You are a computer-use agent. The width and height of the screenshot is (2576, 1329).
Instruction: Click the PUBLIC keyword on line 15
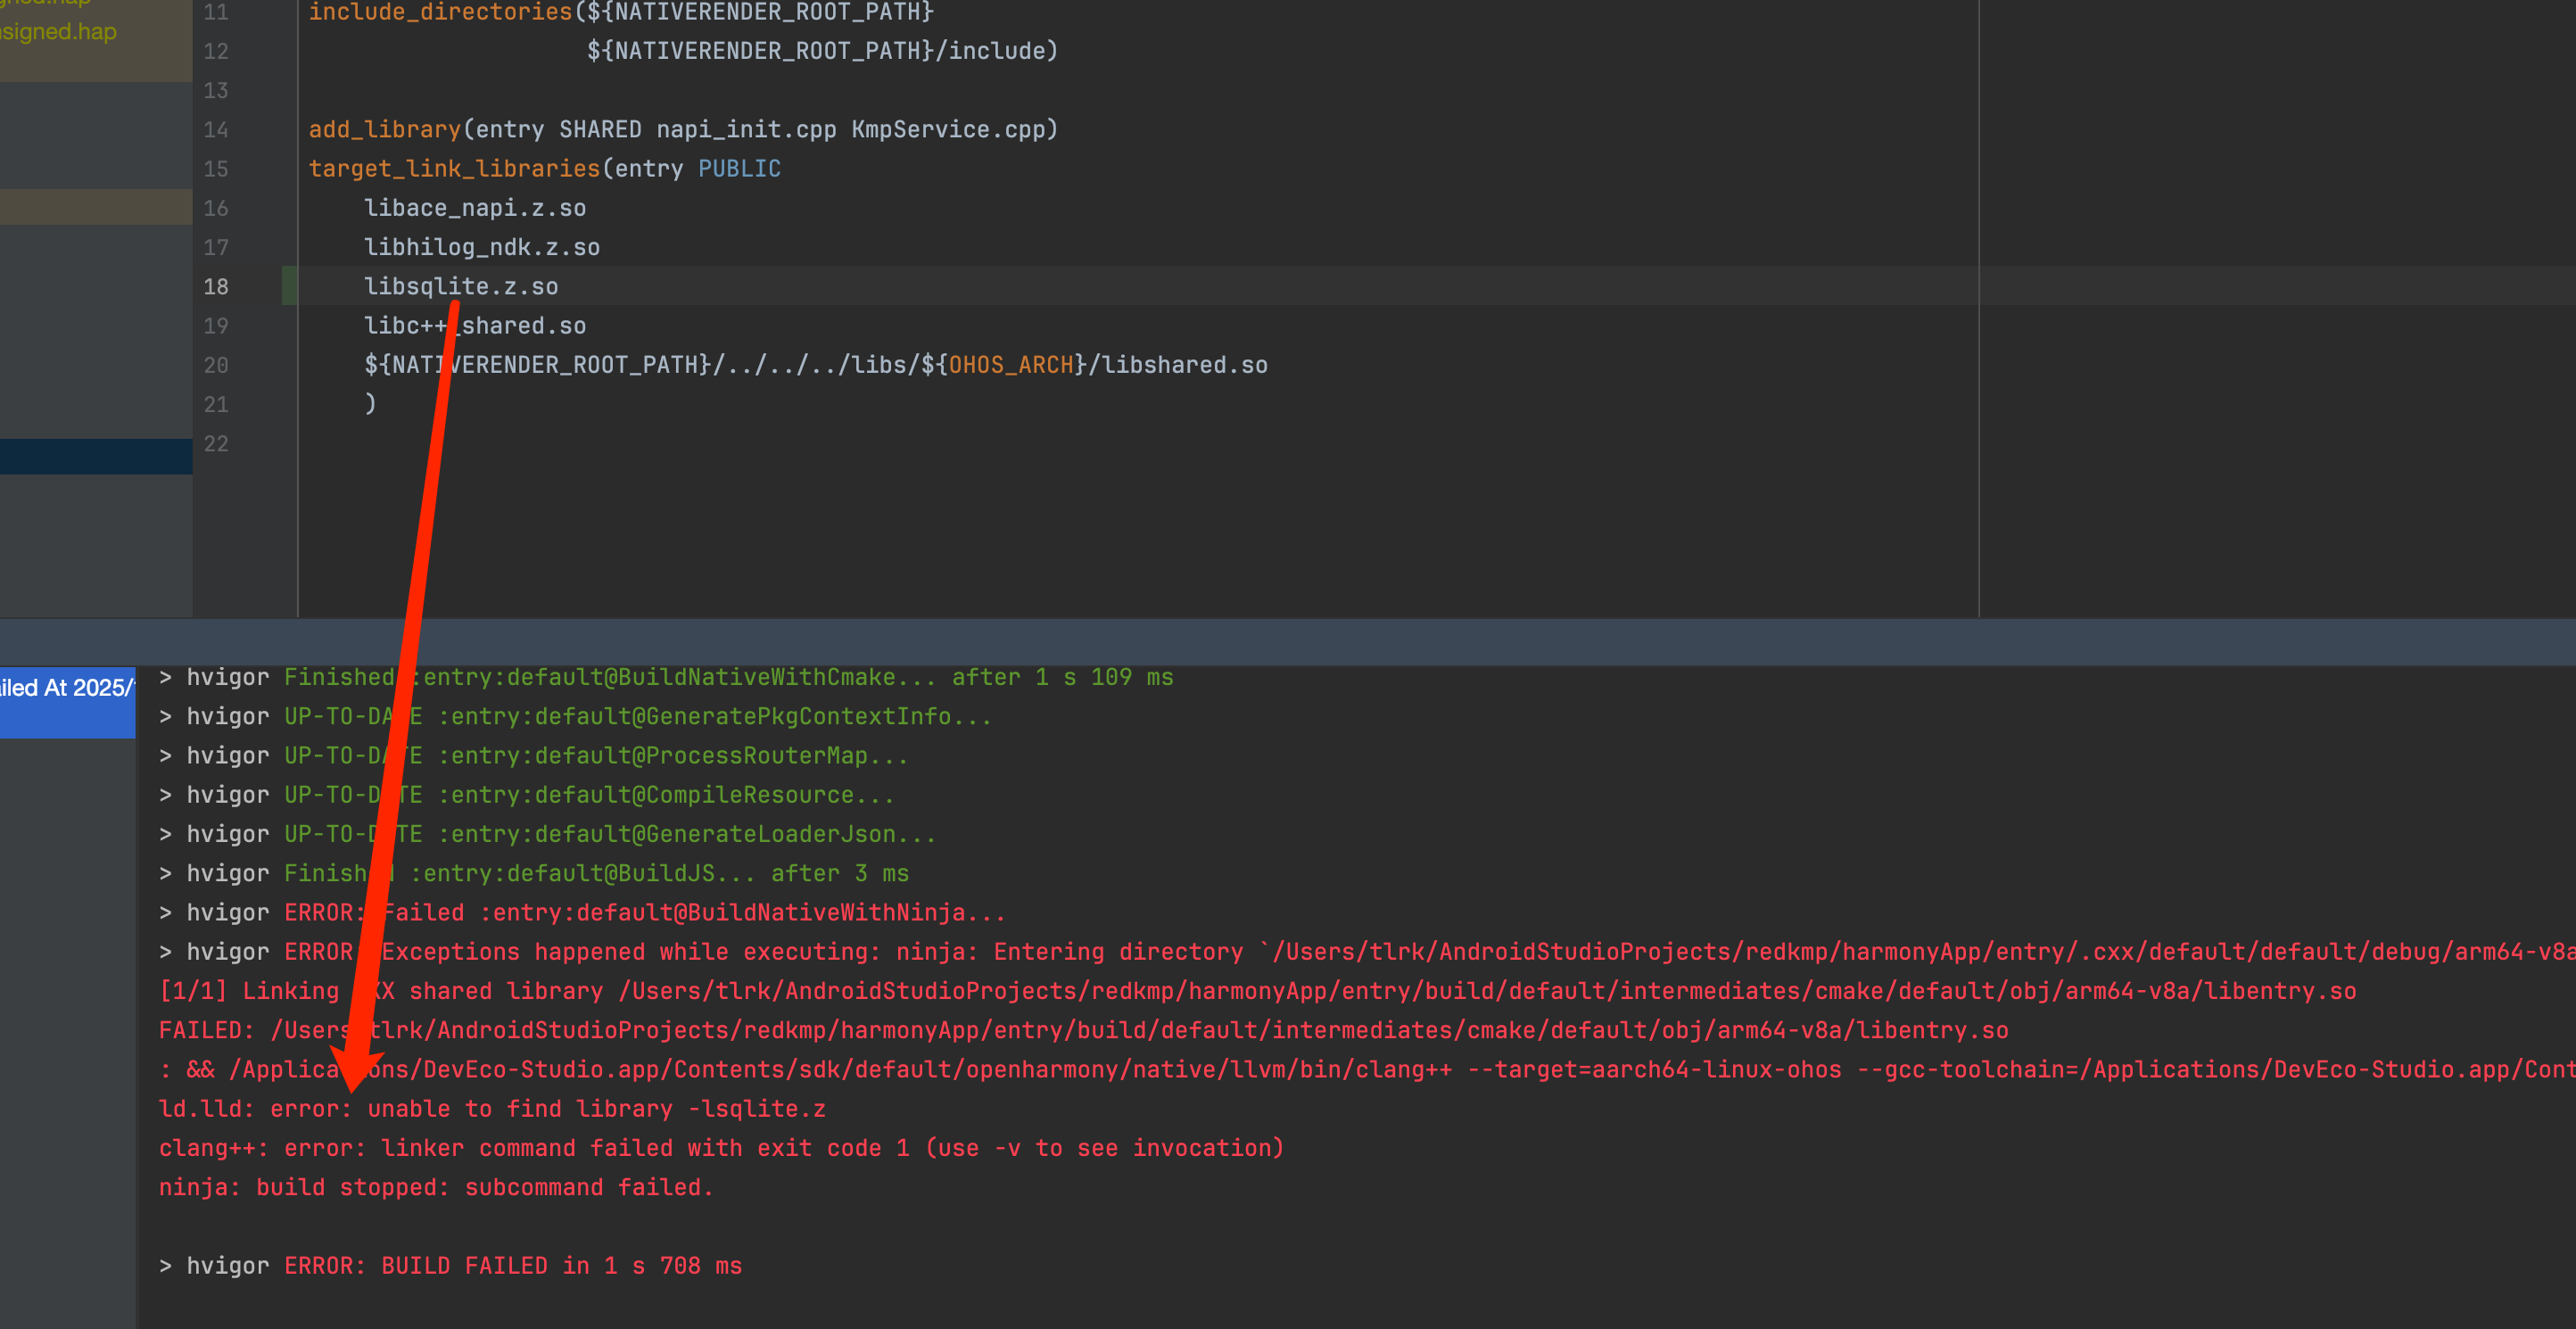739,169
